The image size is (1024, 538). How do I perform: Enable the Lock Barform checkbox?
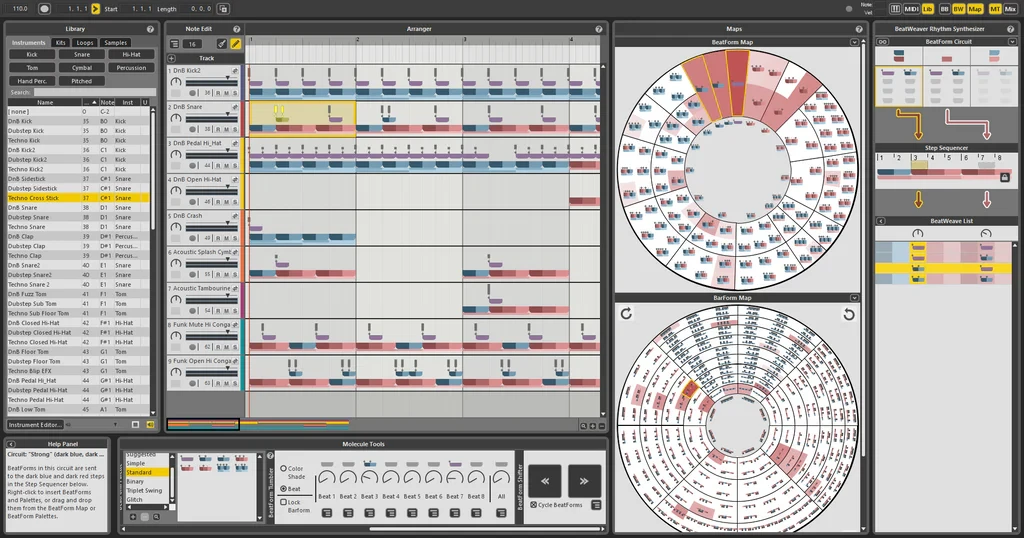(x=283, y=502)
